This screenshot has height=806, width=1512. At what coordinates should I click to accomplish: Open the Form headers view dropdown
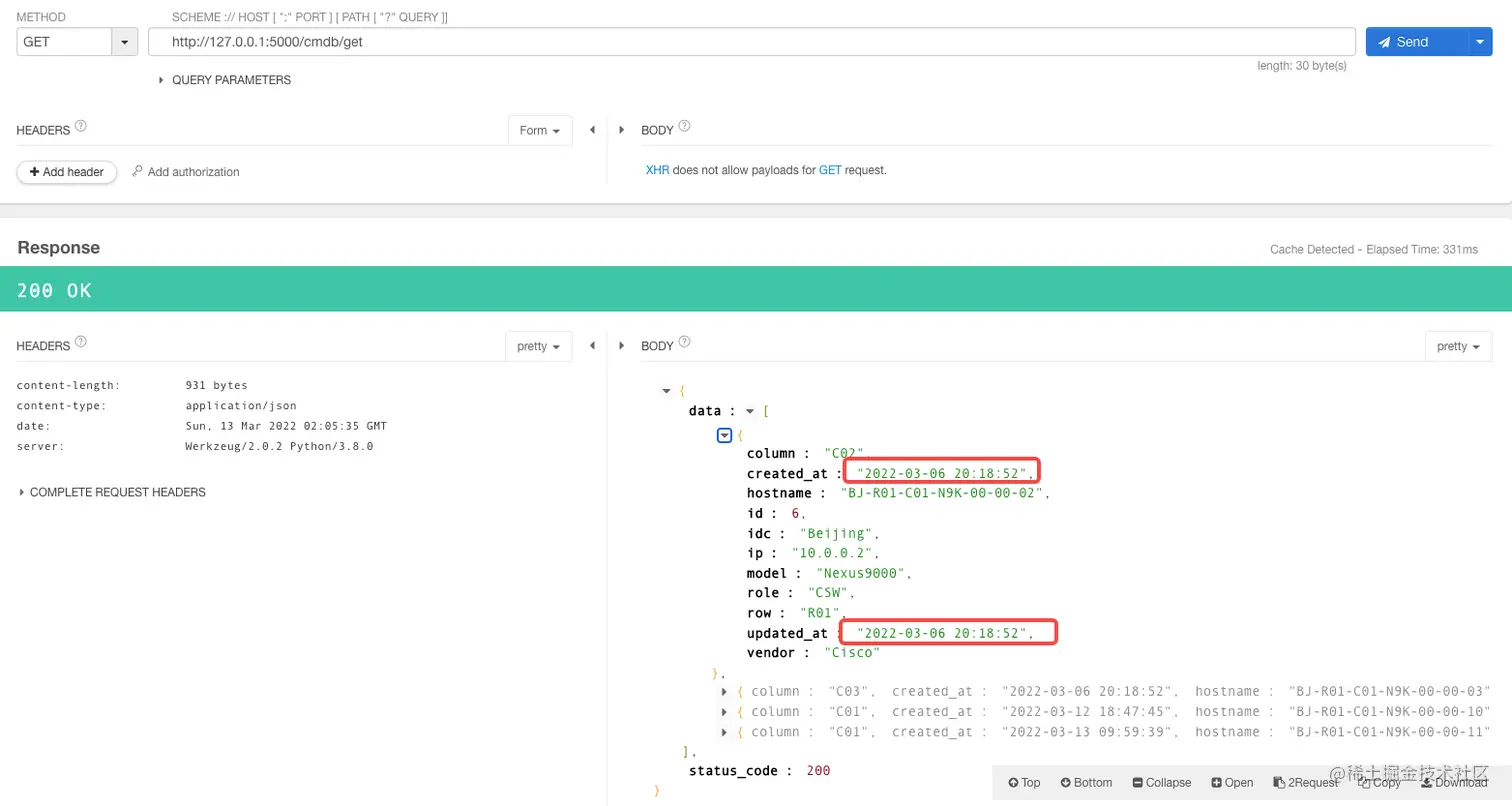(x=540, y=131)
